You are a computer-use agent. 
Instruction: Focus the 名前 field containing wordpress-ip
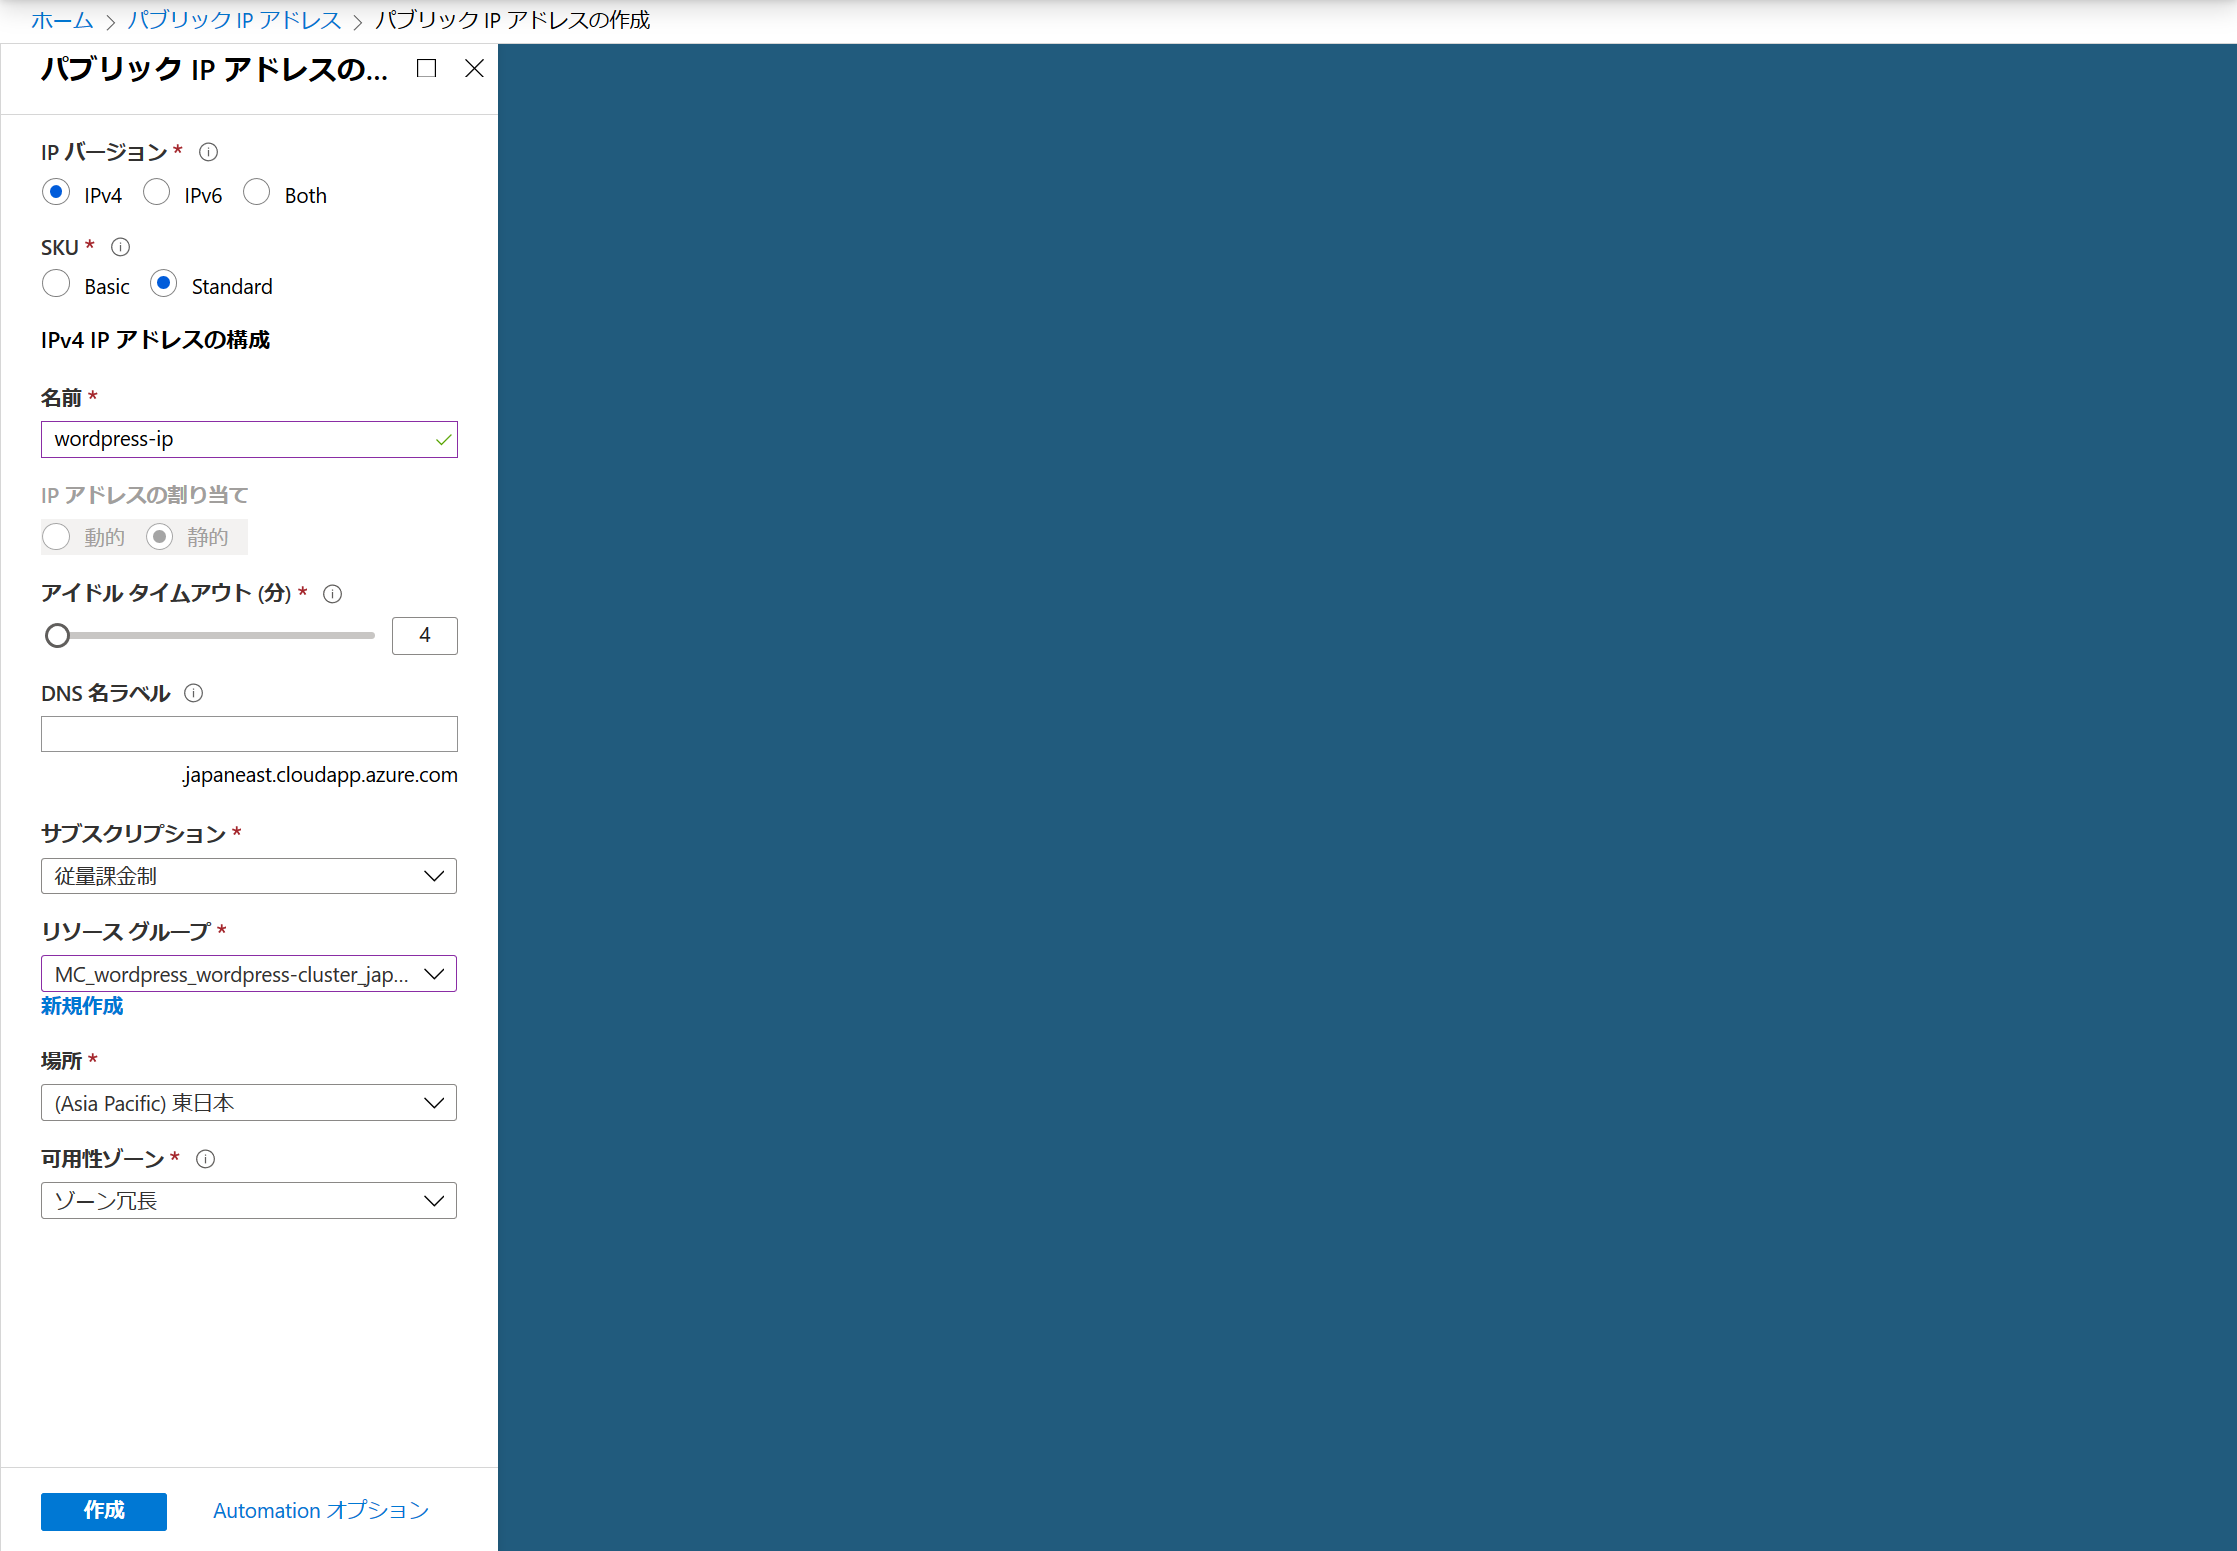[249, 440]
